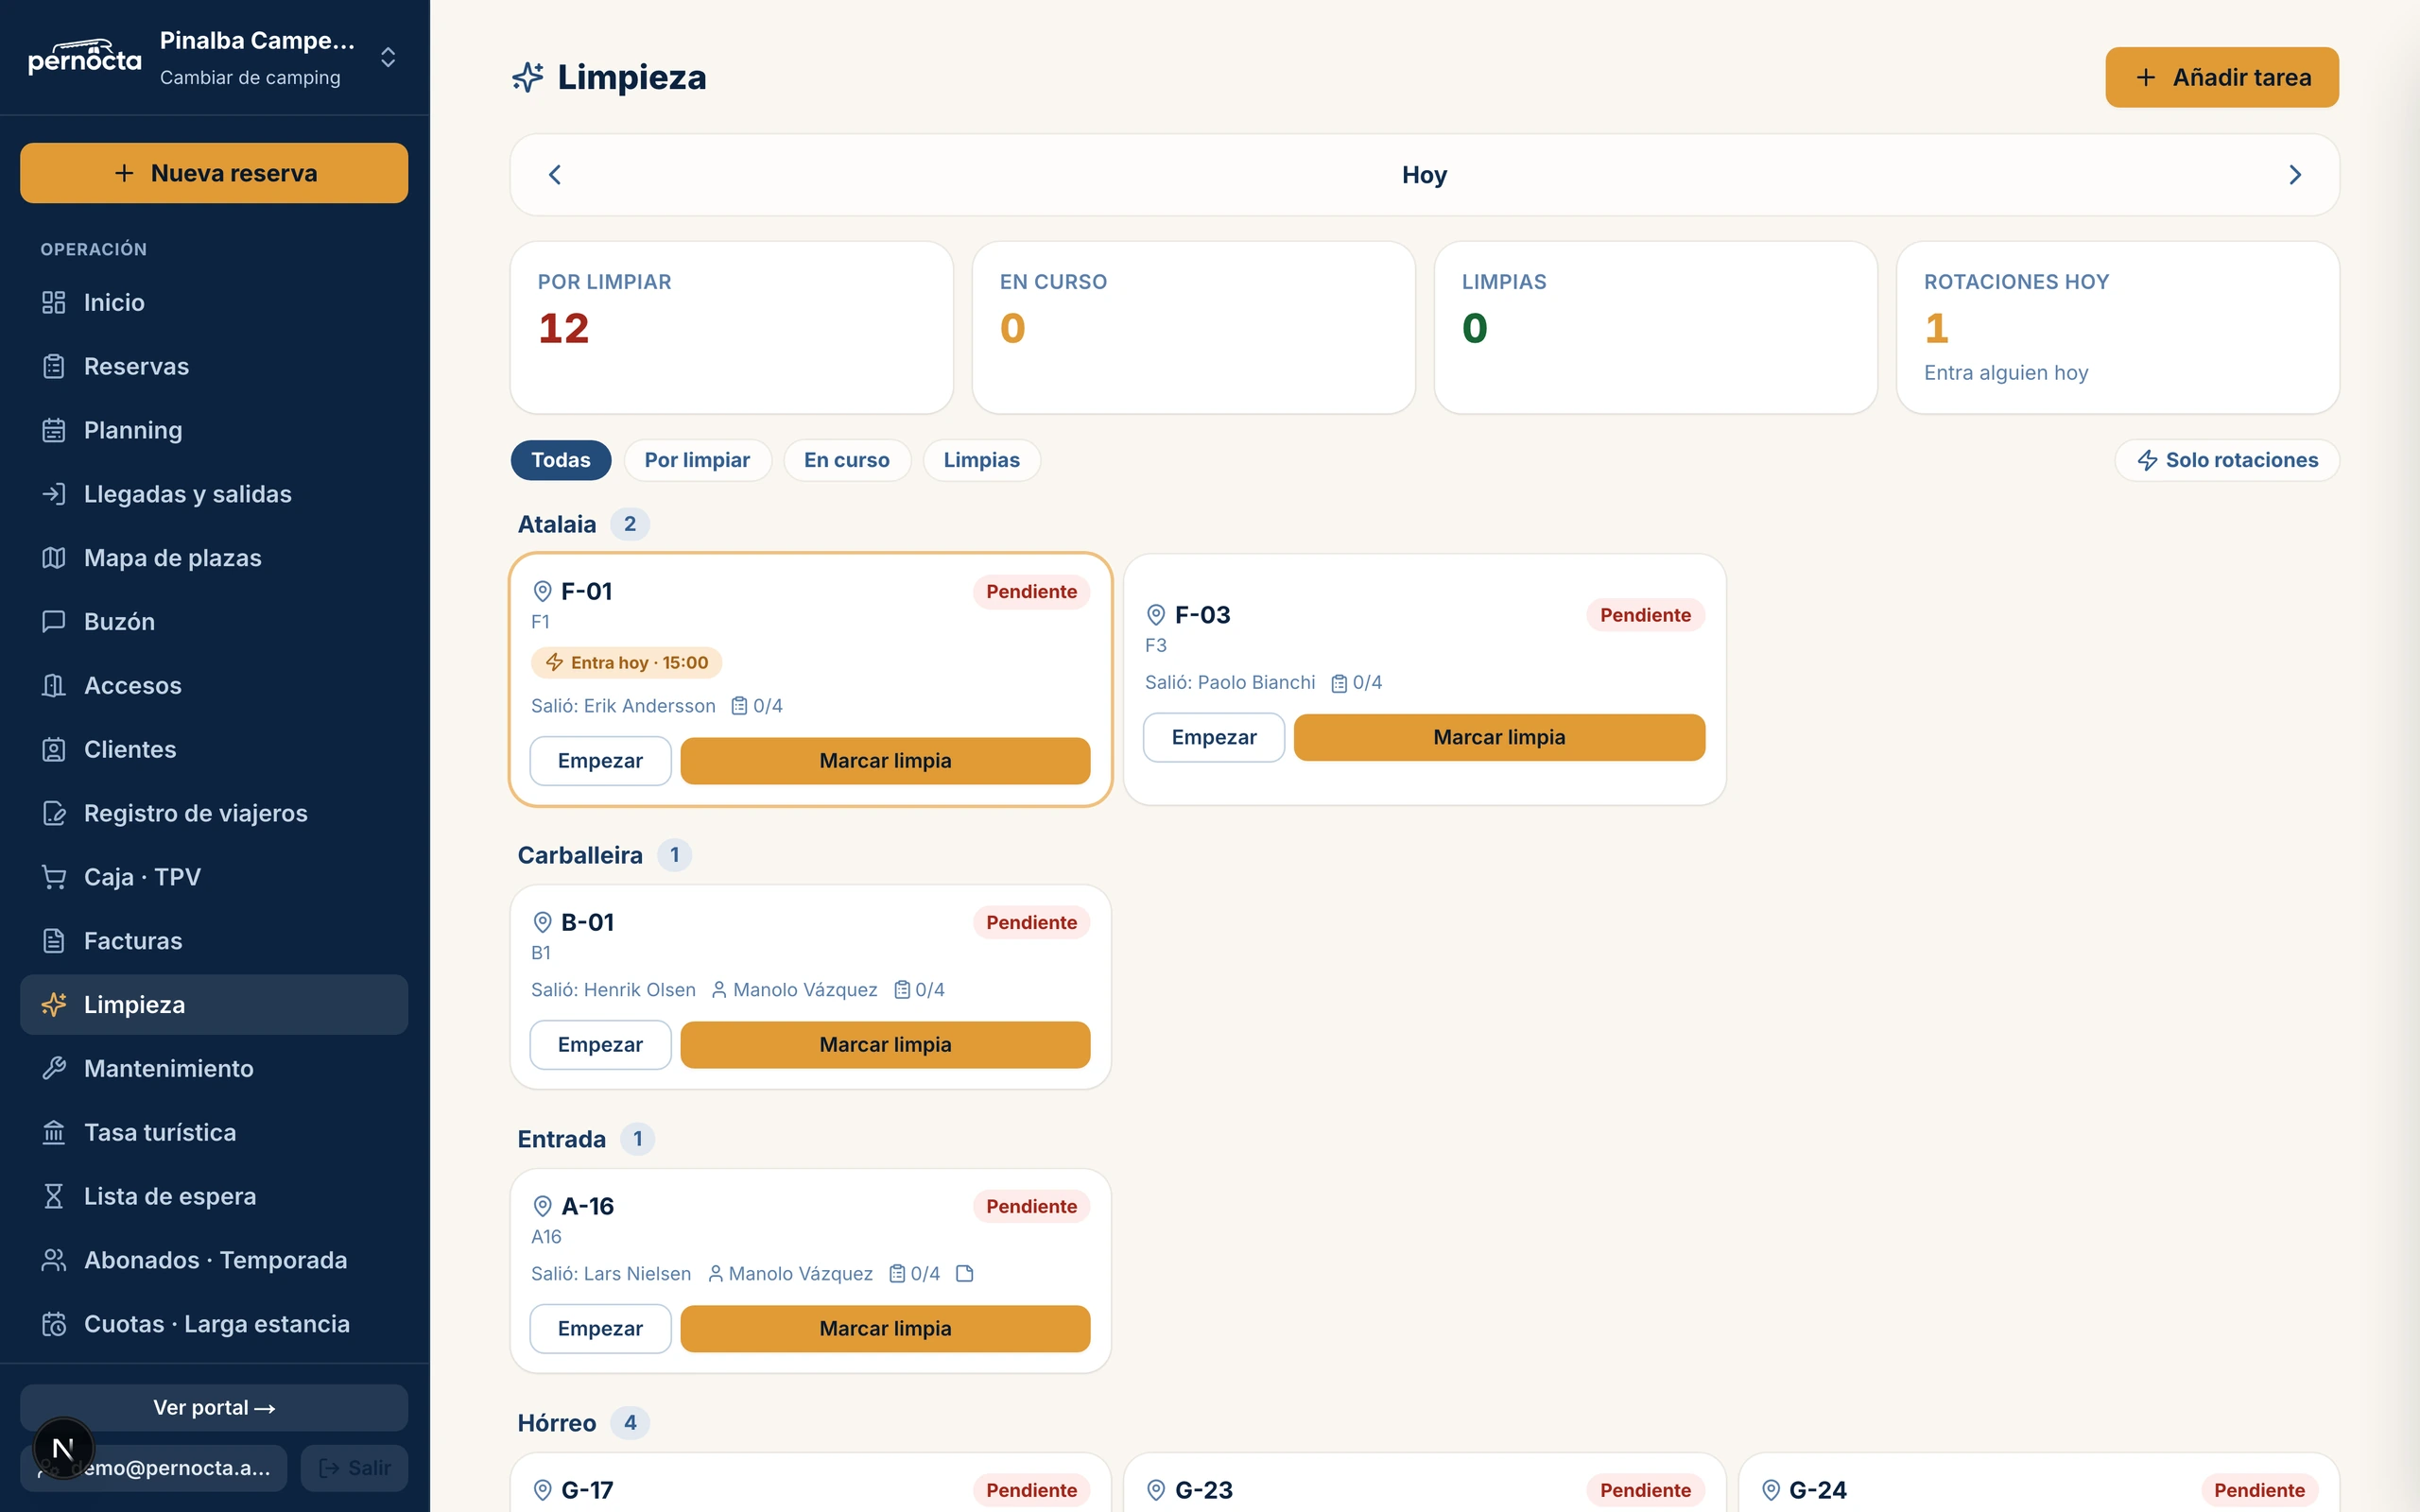2420x1512 pixels.
Task: Click the Pernocta logo
Action: [x=85, y=57]
